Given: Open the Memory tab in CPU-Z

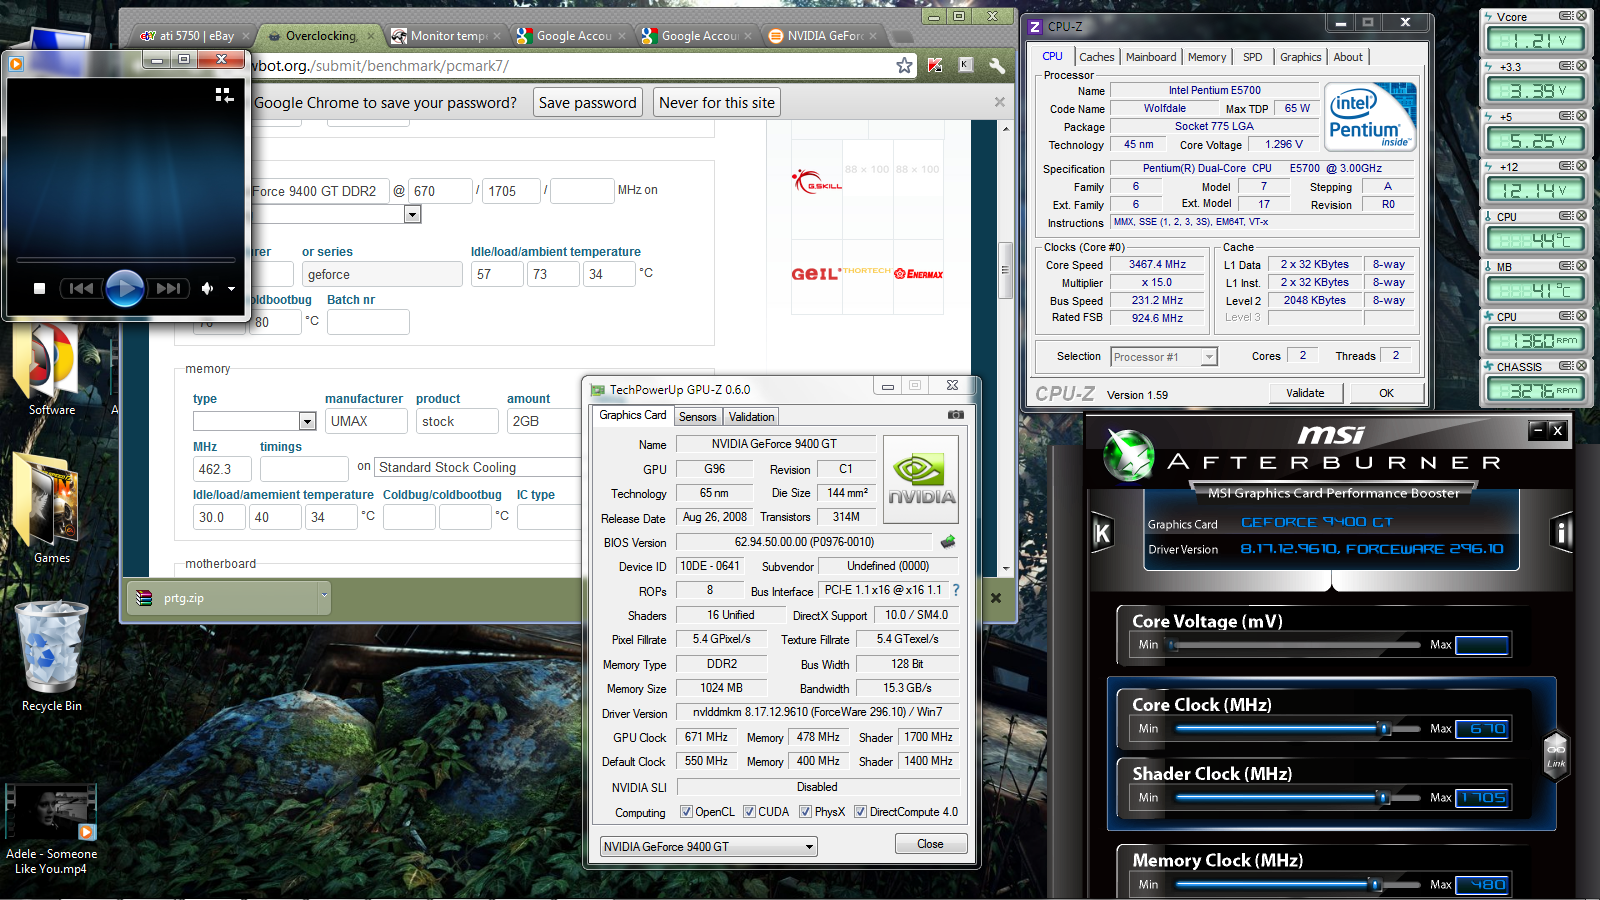Looking at the screenshot, I should pos(1207,57).
